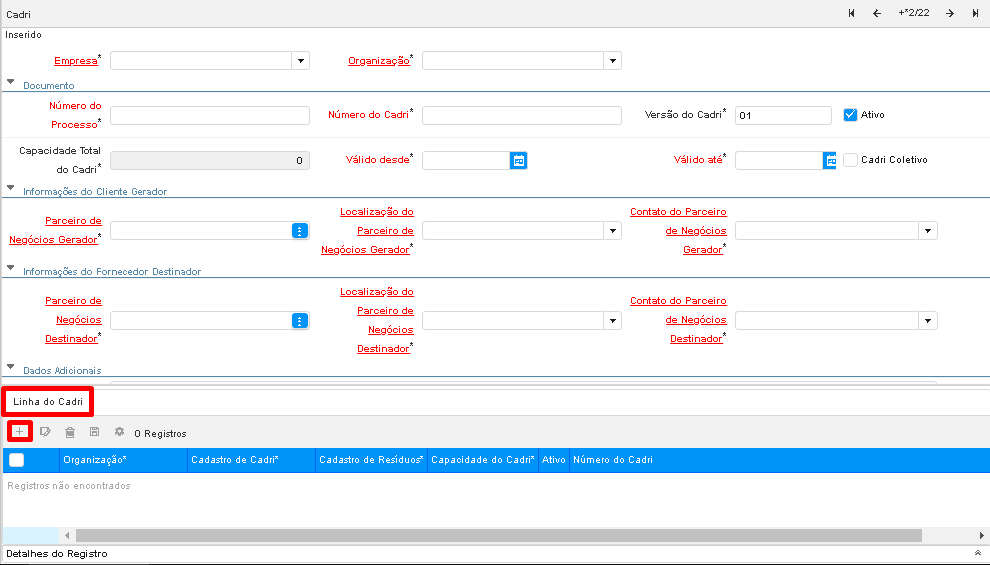Click the 0 Registros counter text

(x=160, y=434)
